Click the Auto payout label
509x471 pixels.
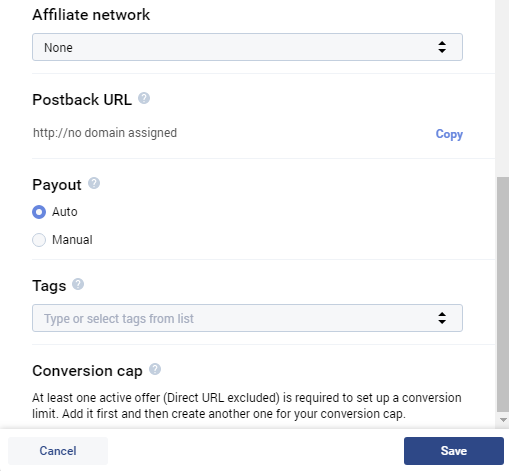click(x=65, y=212)
